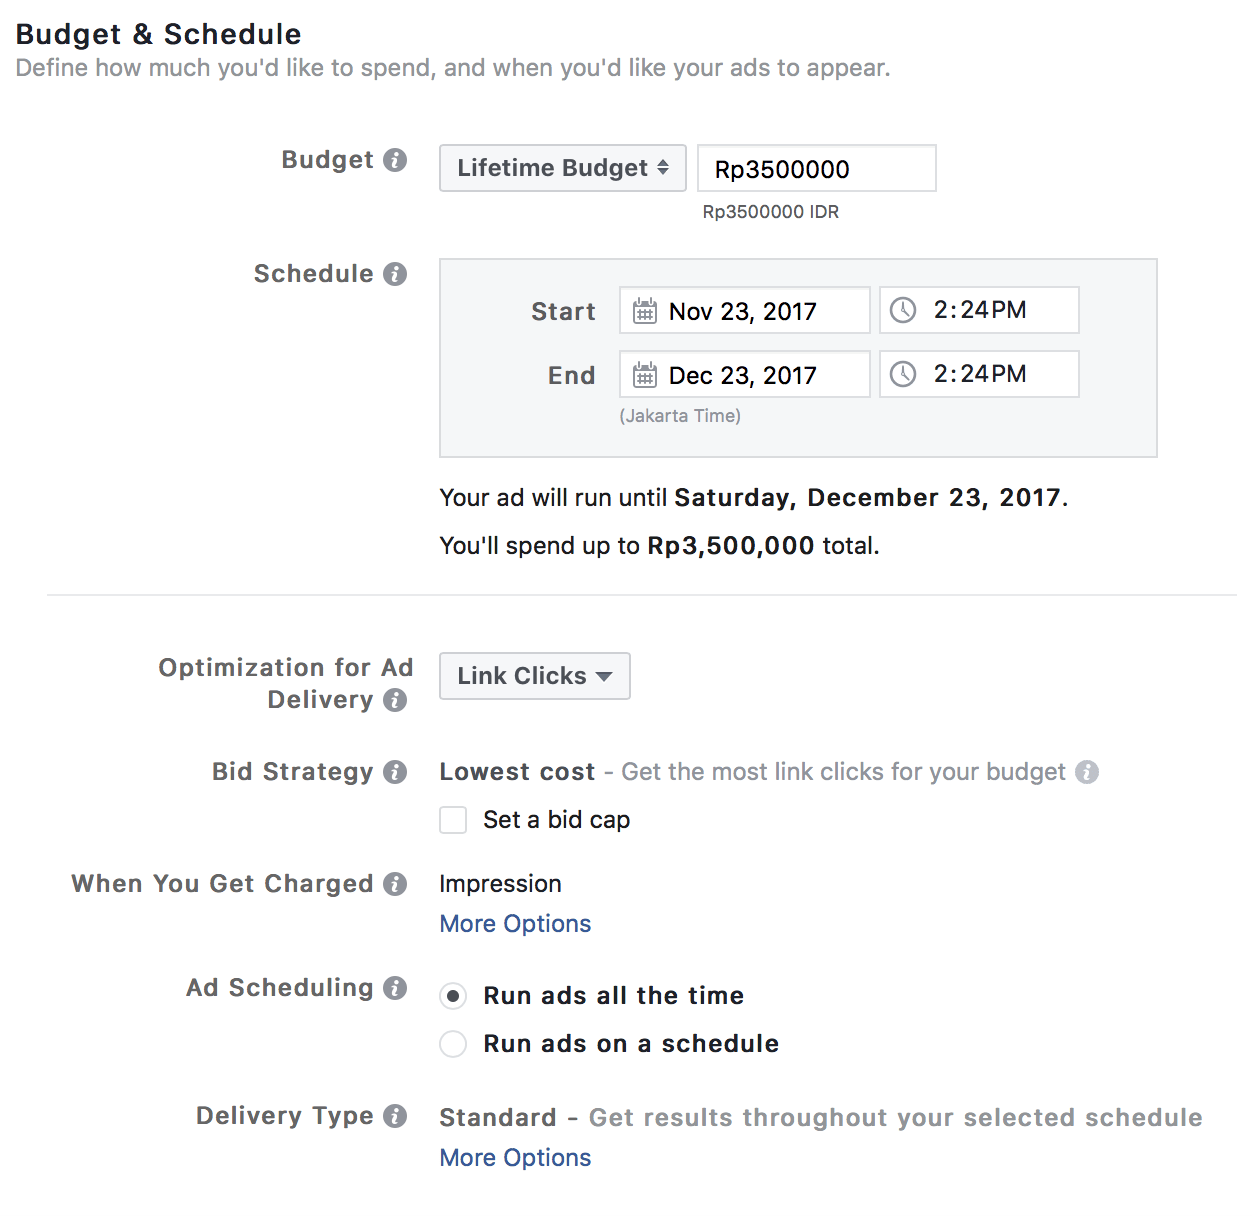Open the Lifetime Budget dropdown
This screenshot has width=1252, height=1216.
coord(563,168)
